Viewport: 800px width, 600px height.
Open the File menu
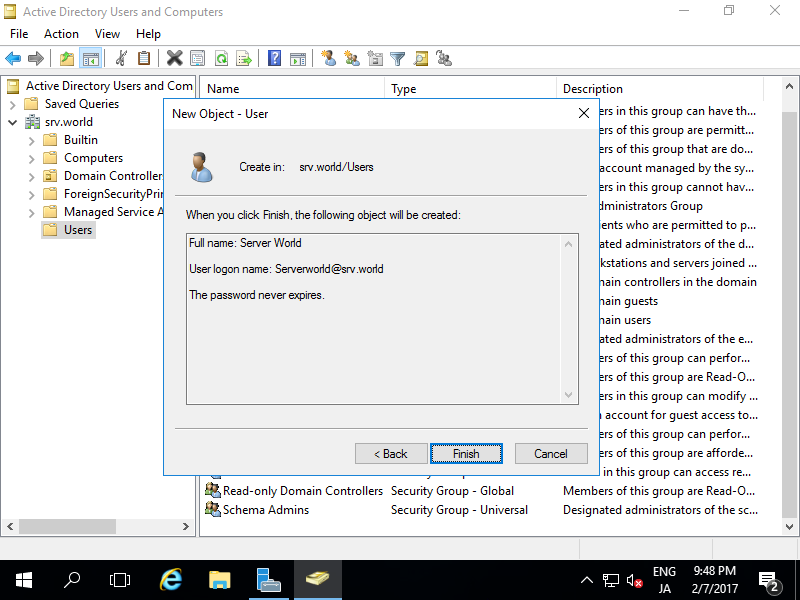pos(19,34)
